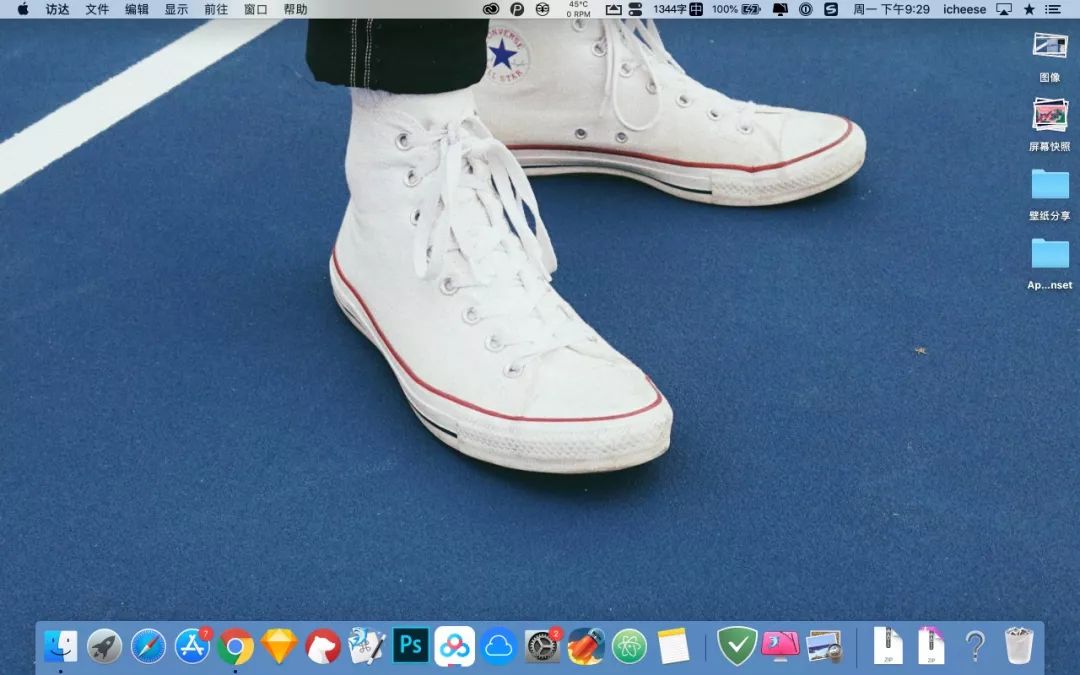Viewport: 1080px width, 675px height.
Task: Open the Apple menu
Action: pyautogui.click(x=23, y=9)
